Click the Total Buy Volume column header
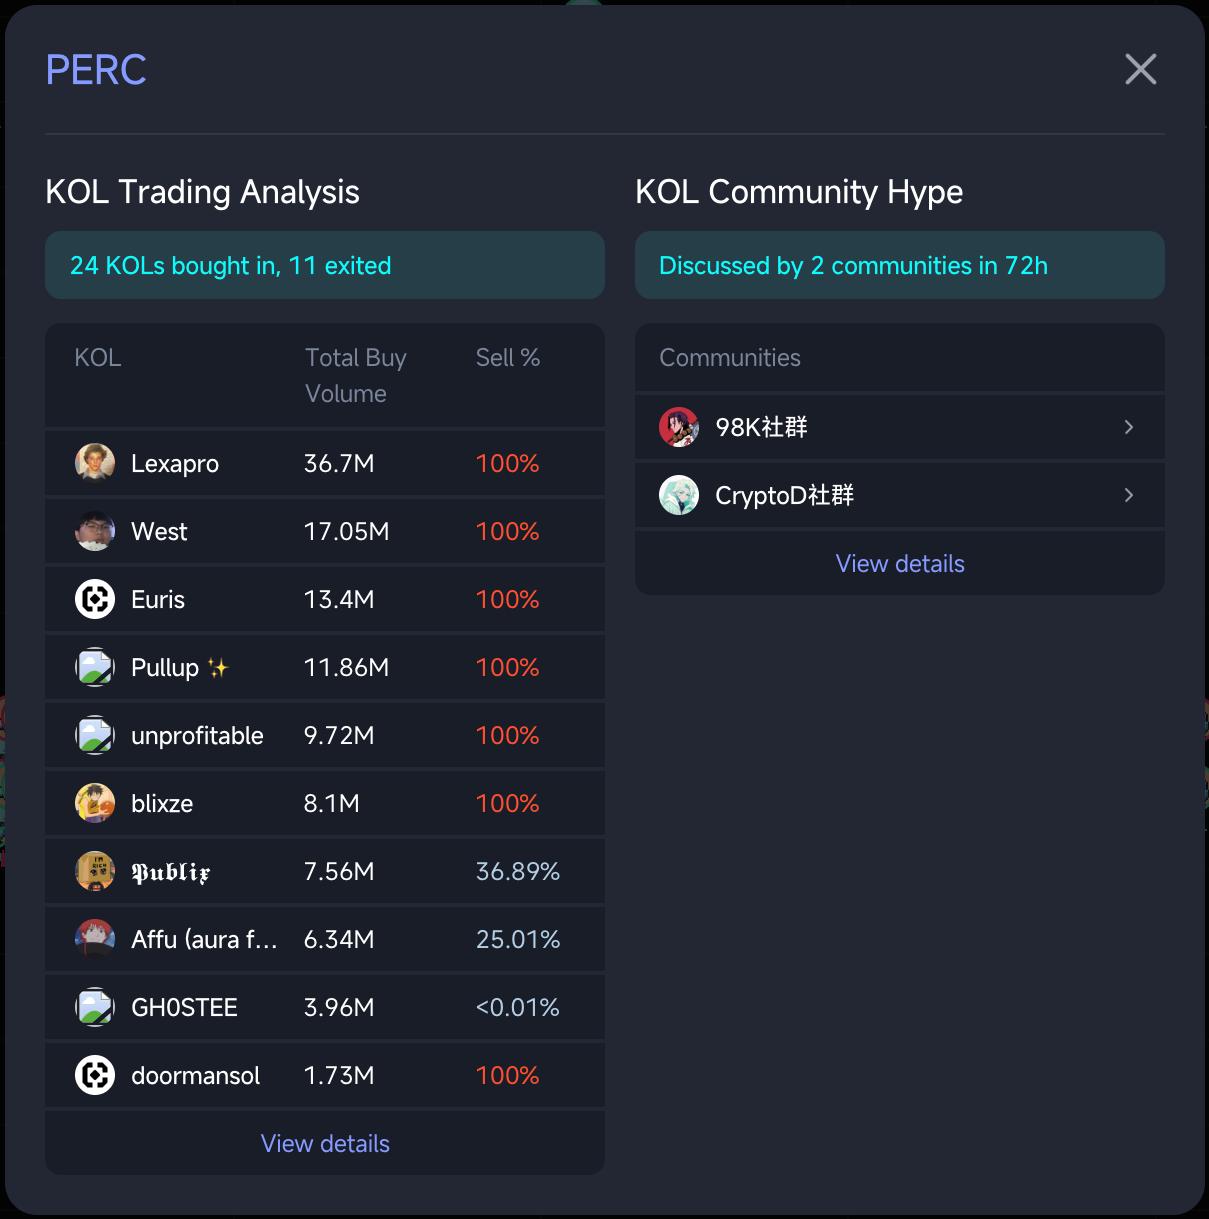 355,375
